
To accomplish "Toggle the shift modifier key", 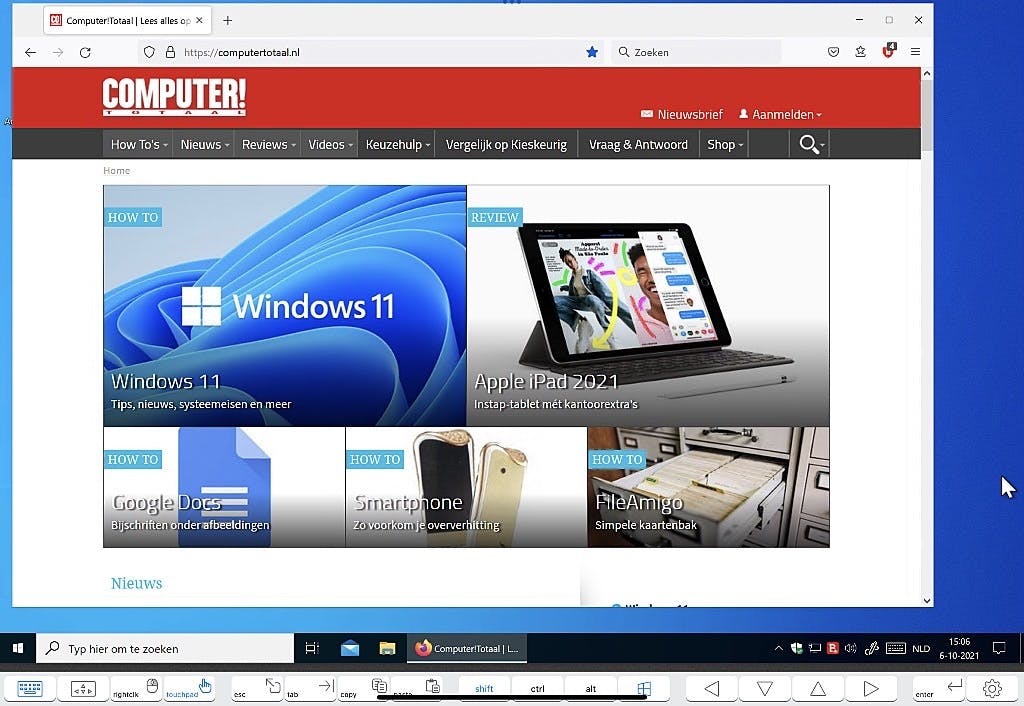I will pos(484,688).
